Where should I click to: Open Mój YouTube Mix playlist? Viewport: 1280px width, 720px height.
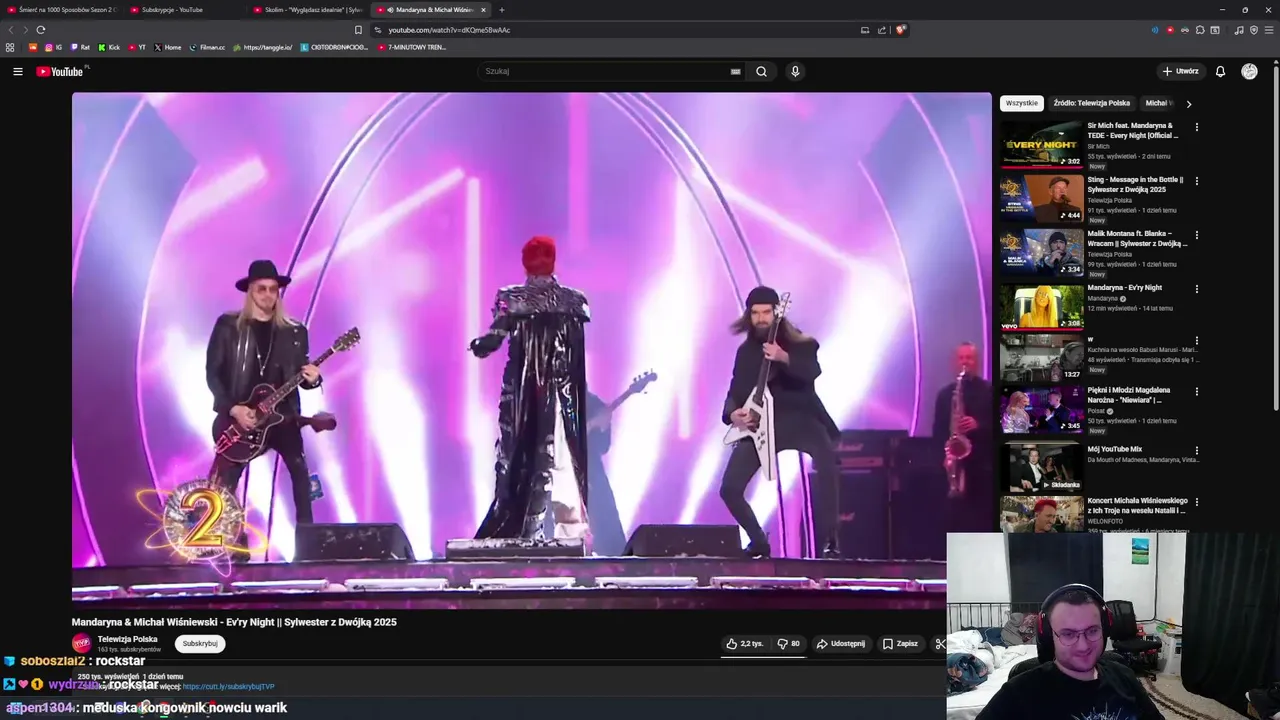1114,449
